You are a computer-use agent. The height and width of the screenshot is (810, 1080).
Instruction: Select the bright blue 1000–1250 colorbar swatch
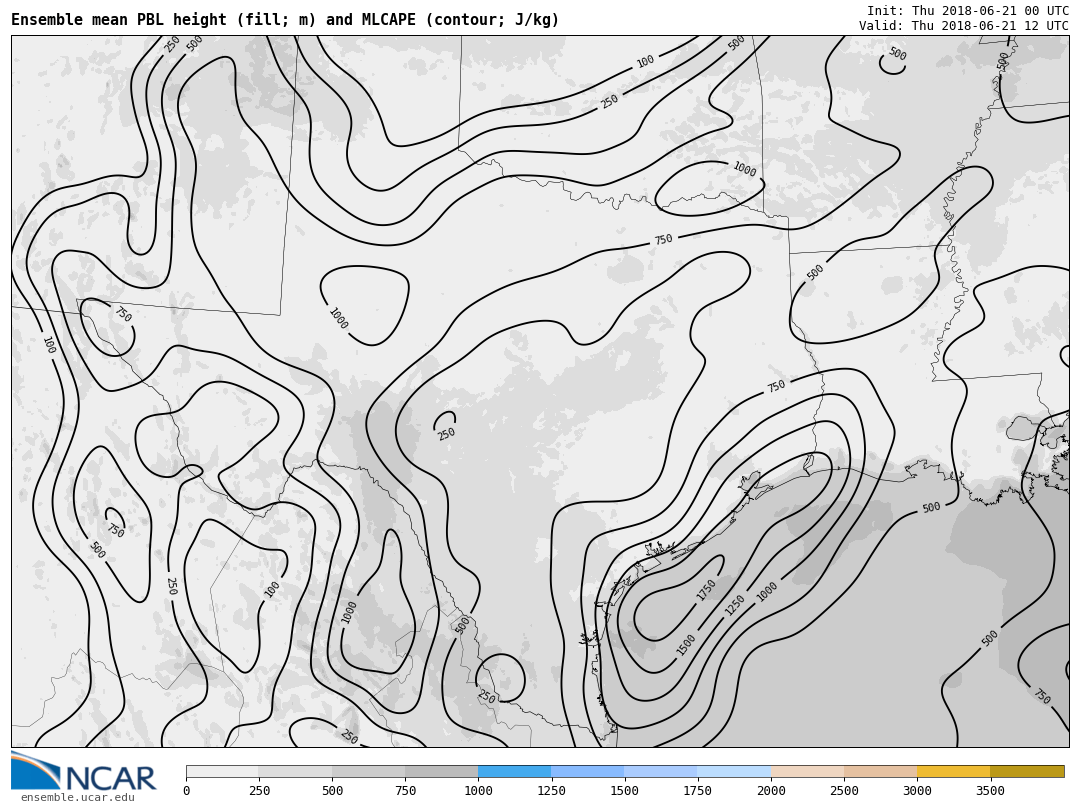tap(514, 772)
